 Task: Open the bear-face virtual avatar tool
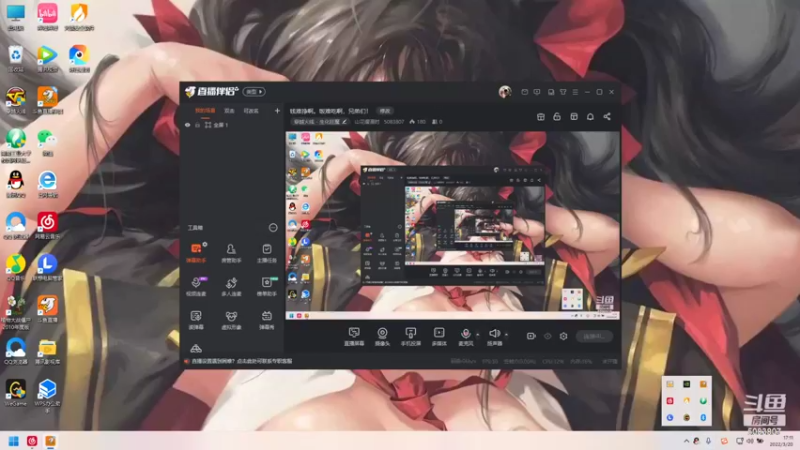[x=231, y=320]
